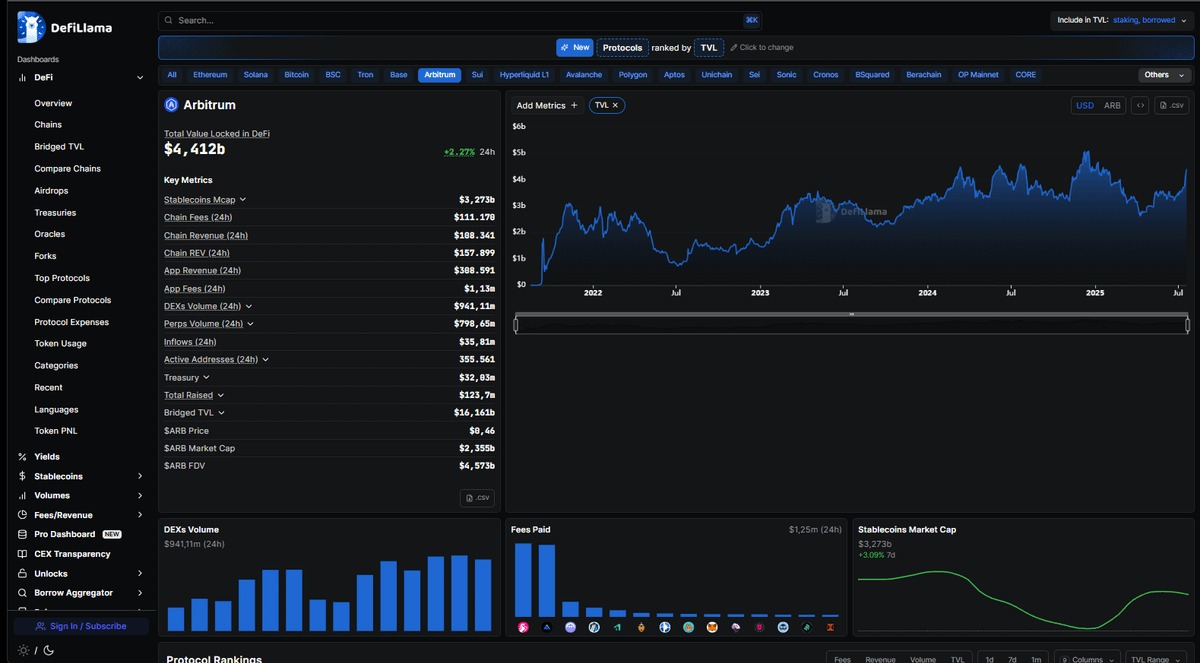The width and height of the screenshot is (1200, 663).
Task: Focus the Search input field
Action: [461, 20]
